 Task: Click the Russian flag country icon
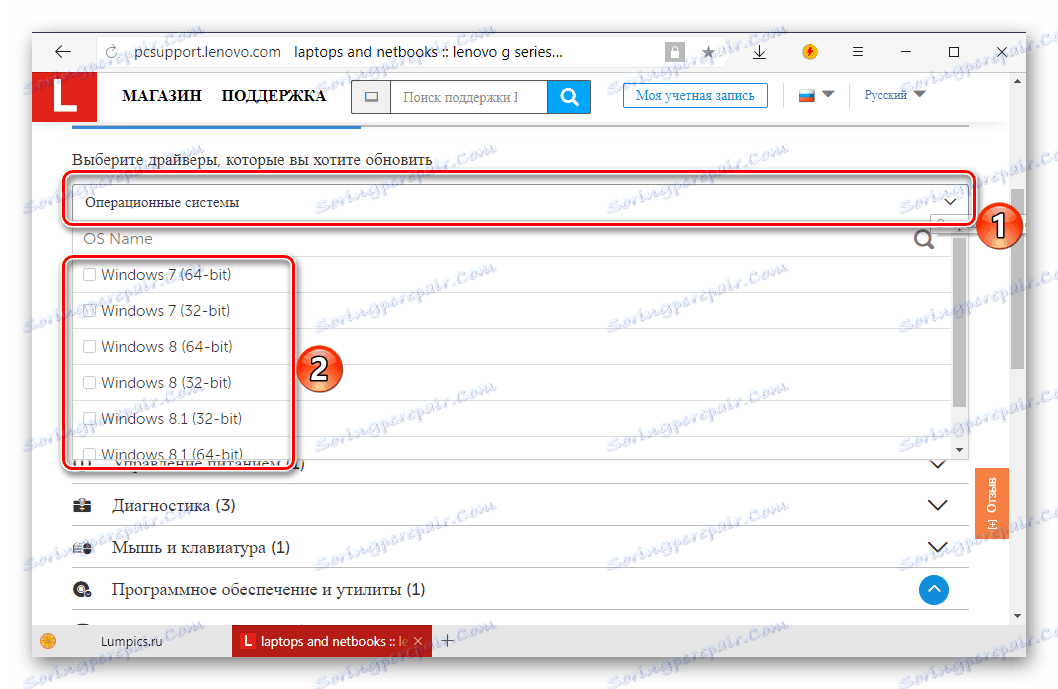click(x=806, y=96)
